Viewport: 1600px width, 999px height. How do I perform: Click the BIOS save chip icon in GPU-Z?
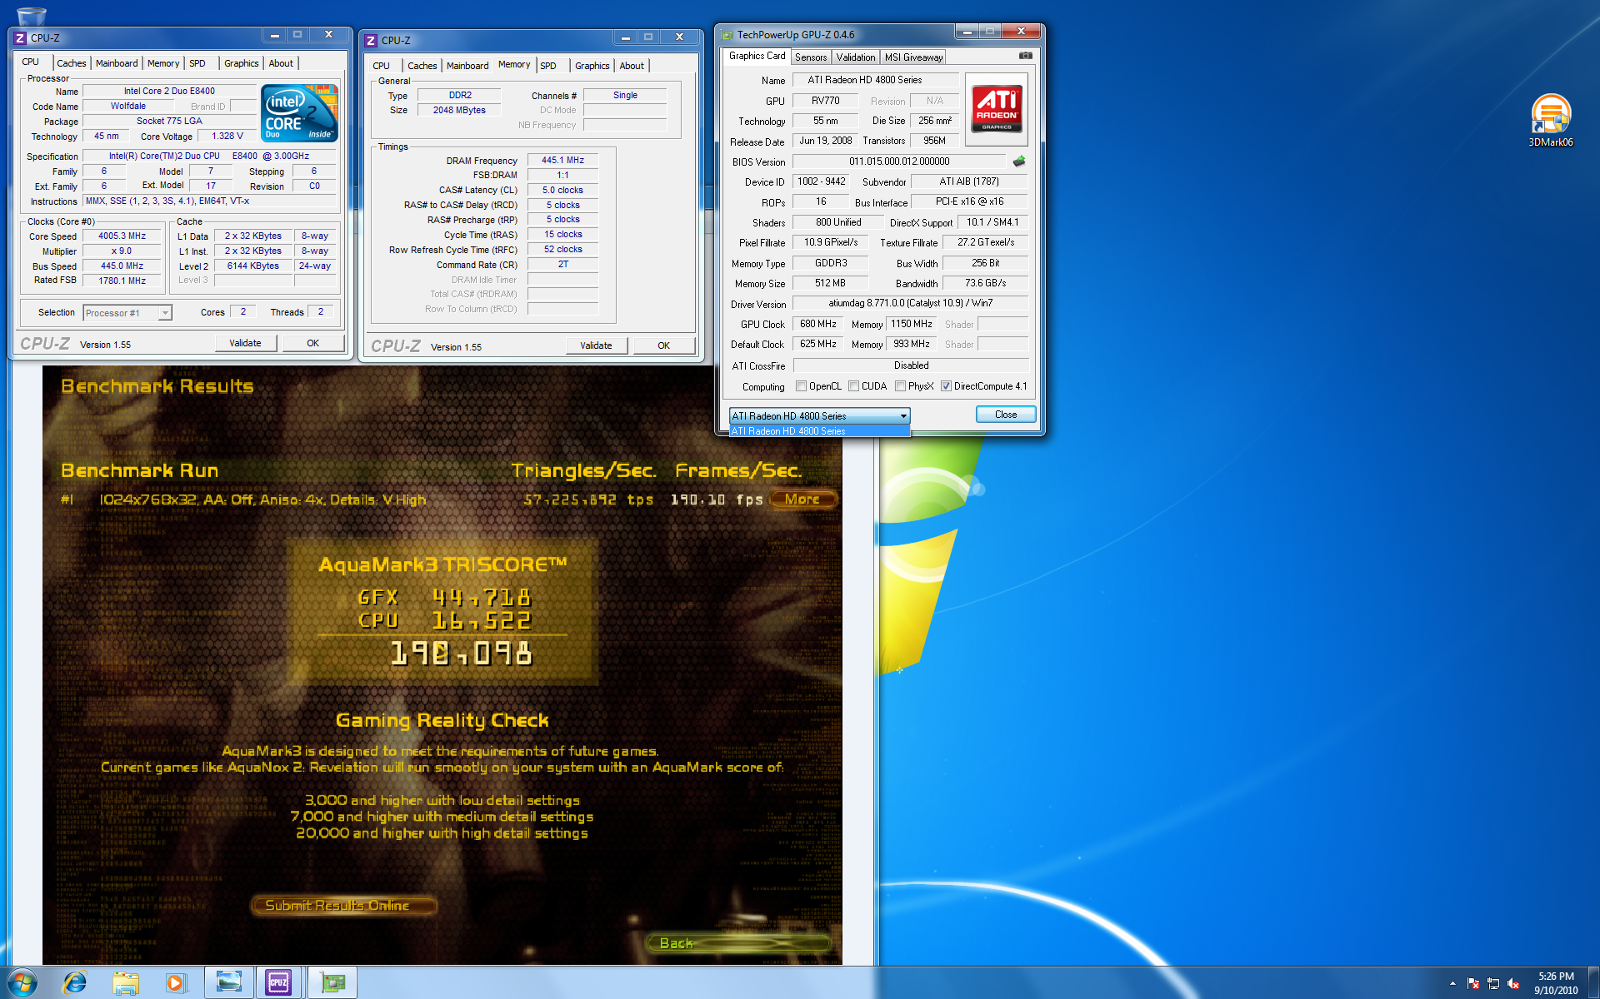(1019, 161)
